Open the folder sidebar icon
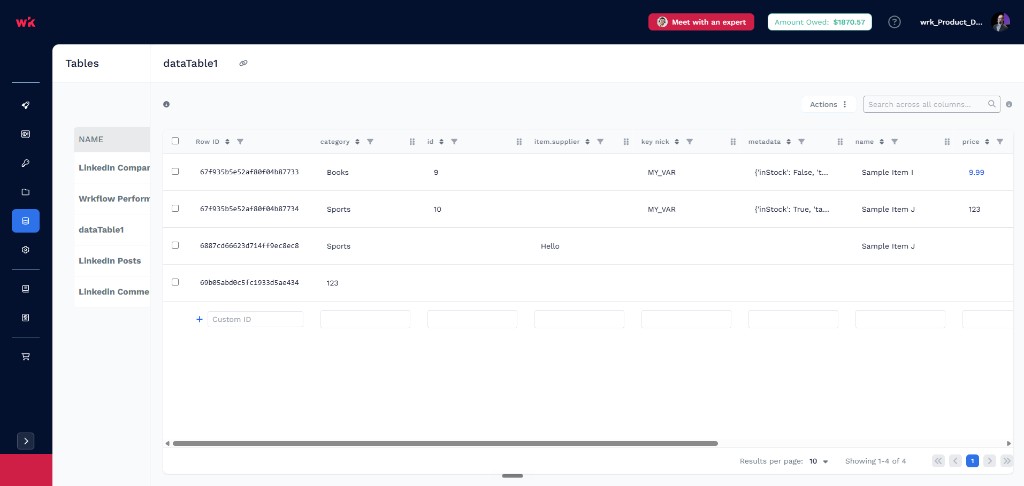 pyautogui.click(x=25, y=192)
